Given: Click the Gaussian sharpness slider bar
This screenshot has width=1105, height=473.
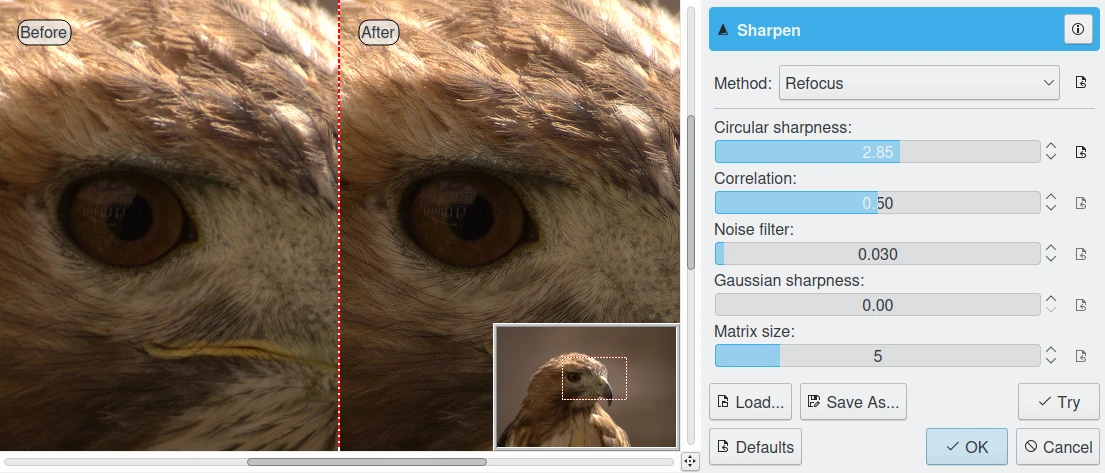Looking at the screenshot, I should point(877,305).
